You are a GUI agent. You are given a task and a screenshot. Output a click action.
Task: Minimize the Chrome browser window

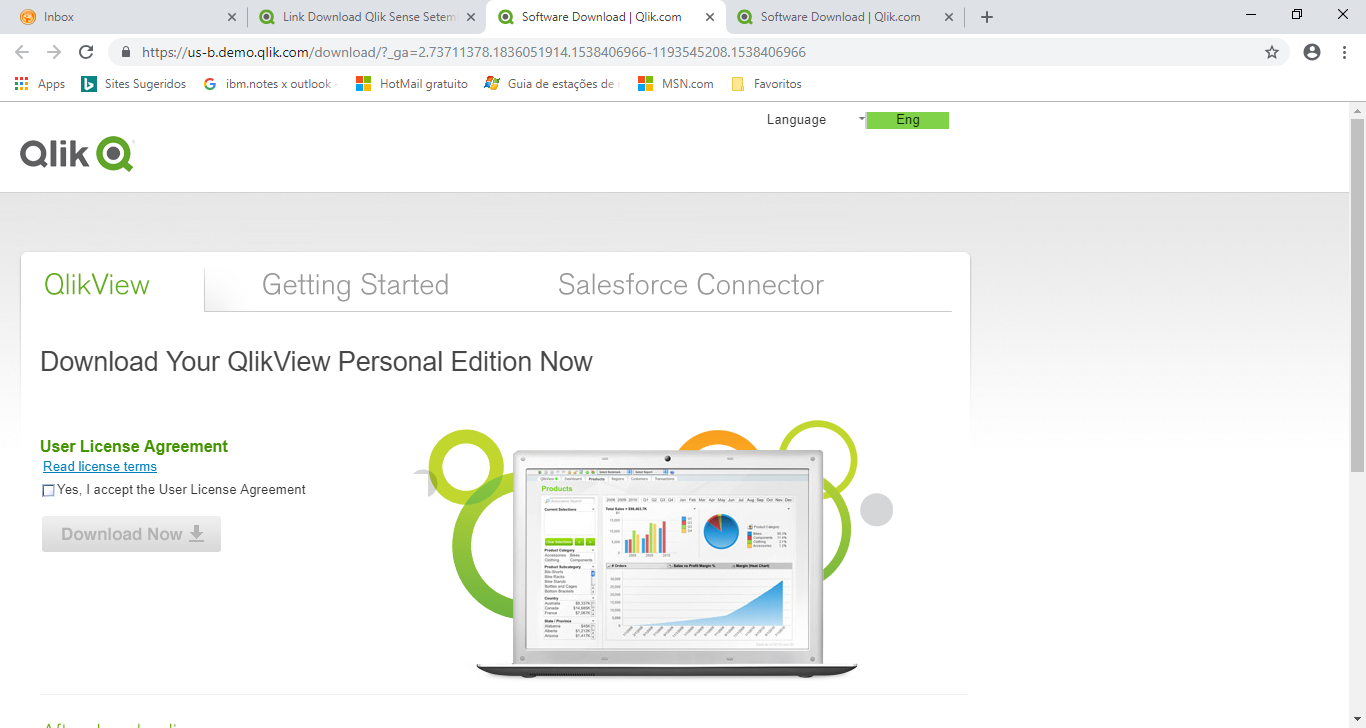[1250, 14]
